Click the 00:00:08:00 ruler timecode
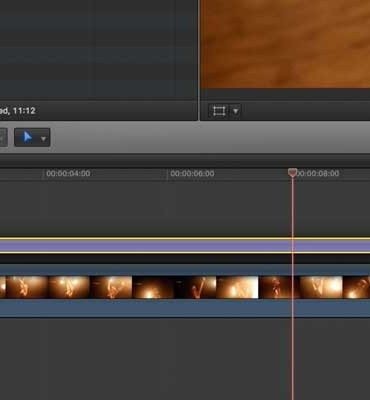The width and height of the screenshot is (370, 400). [318, 173]
